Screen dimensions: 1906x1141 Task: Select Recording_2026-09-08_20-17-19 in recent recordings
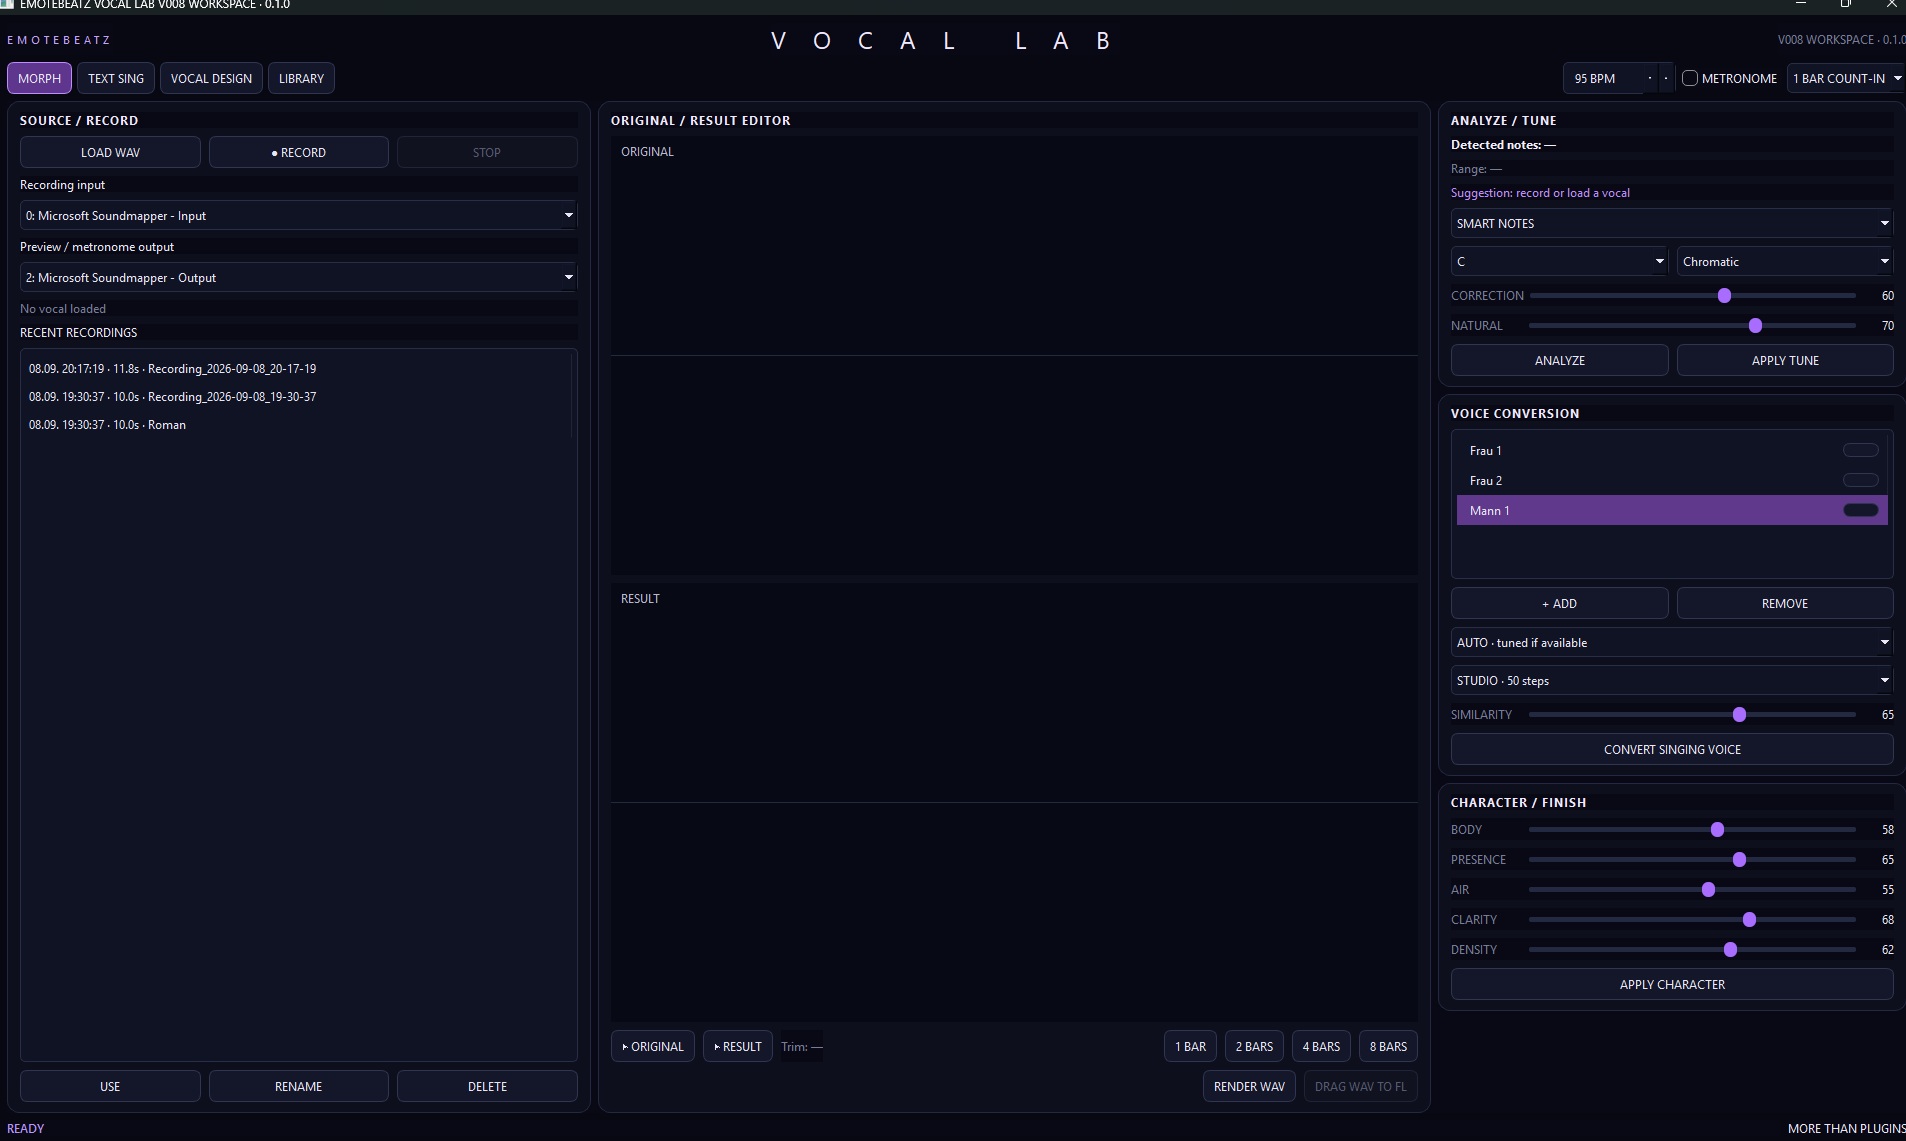297,369
